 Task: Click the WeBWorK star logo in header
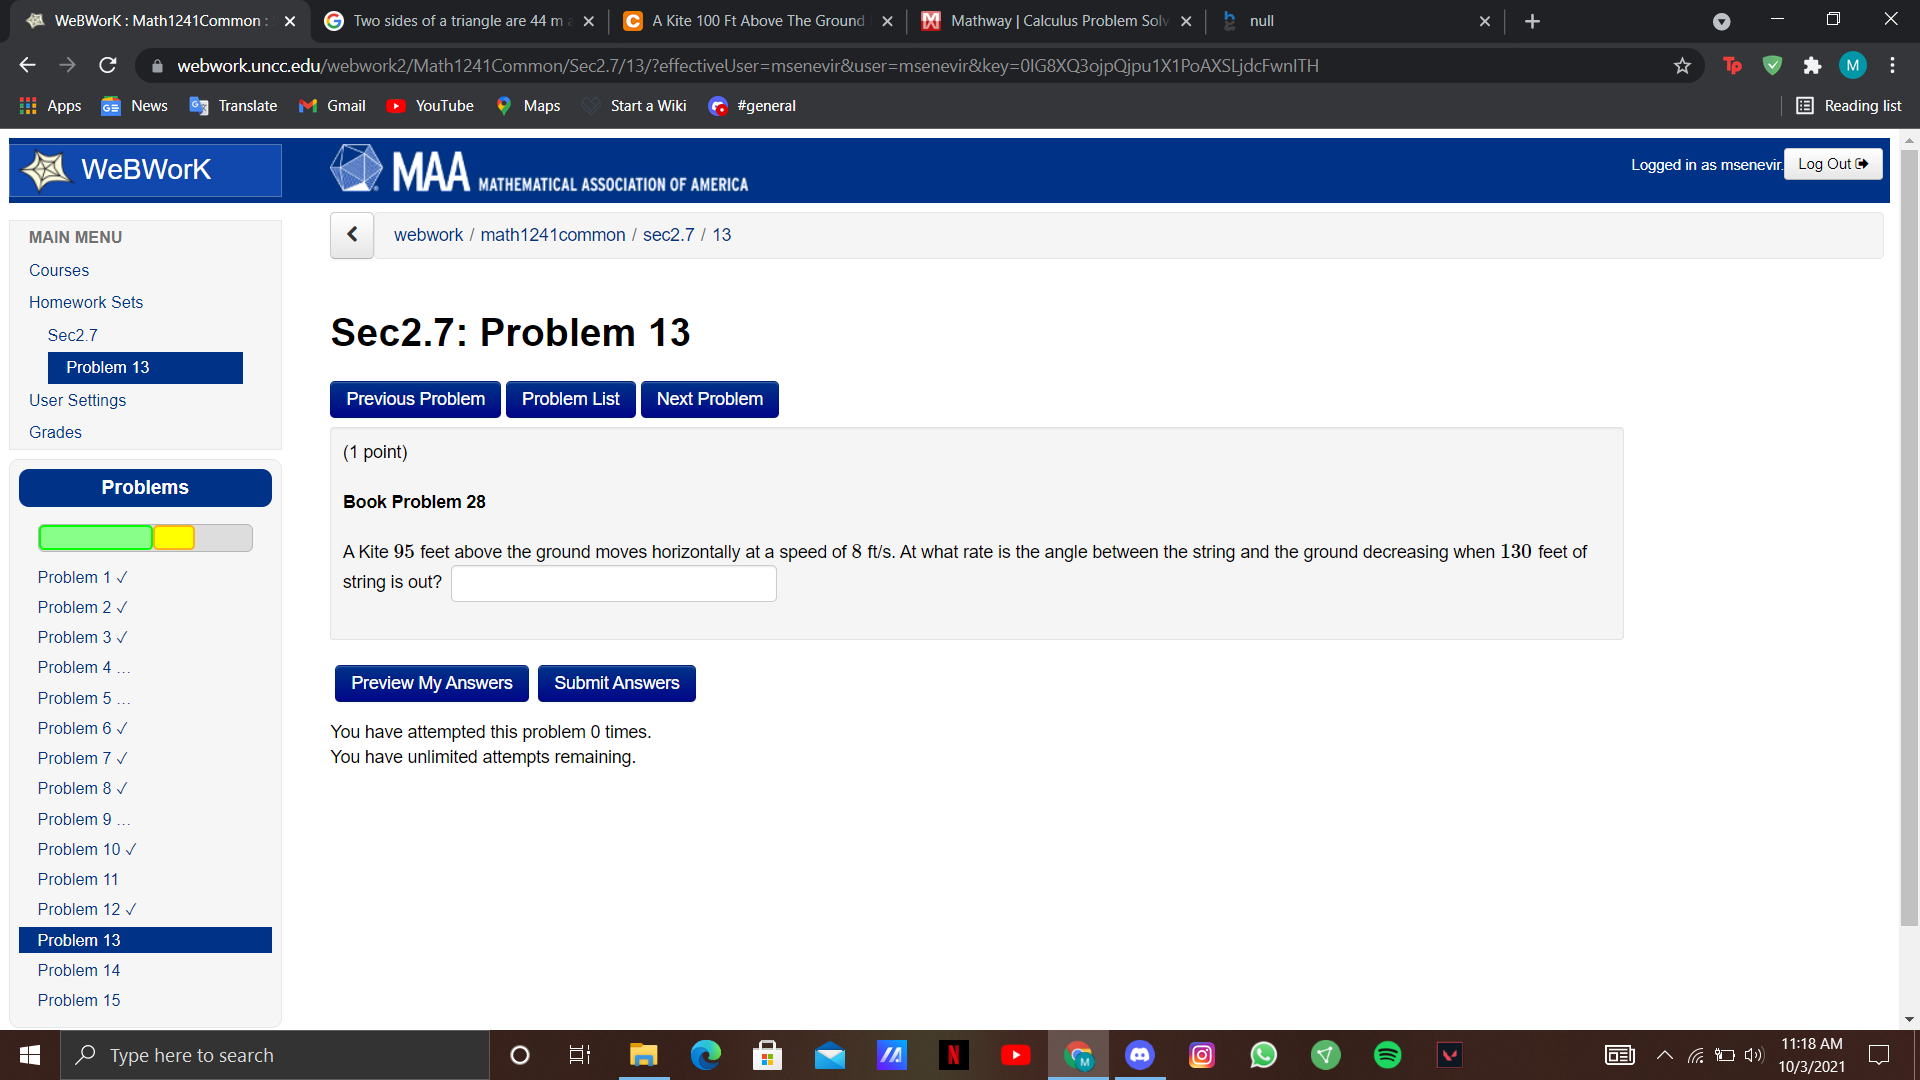click(46, 170)
